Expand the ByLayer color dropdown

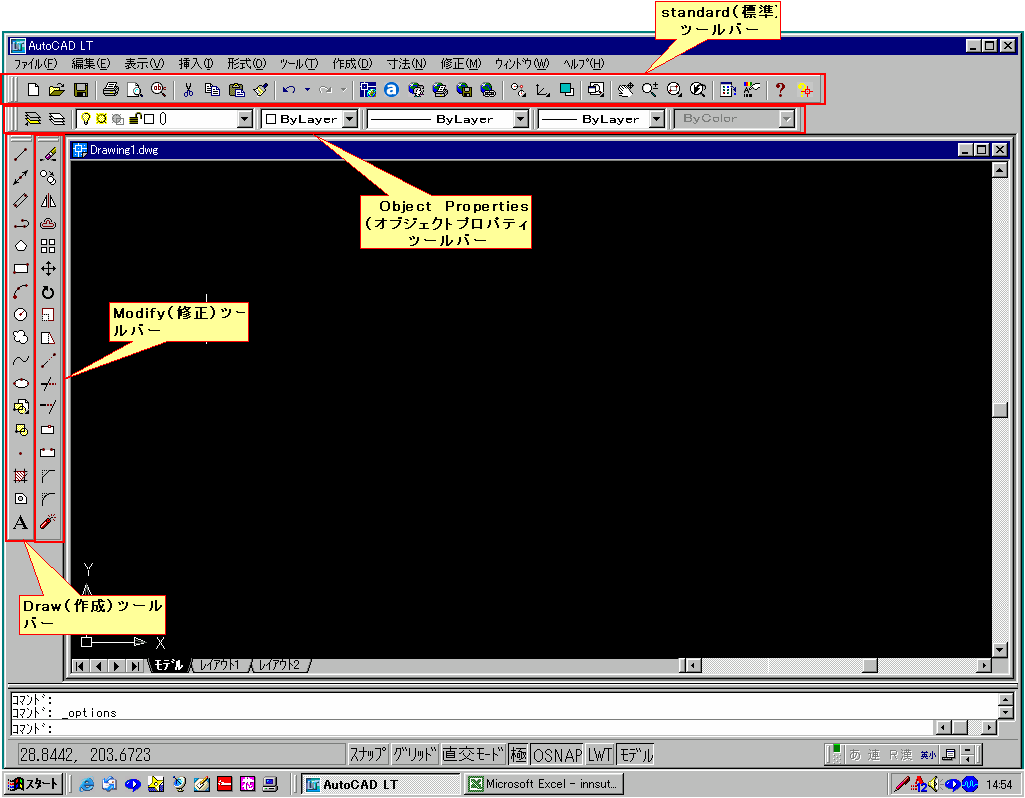coord(350,119)
